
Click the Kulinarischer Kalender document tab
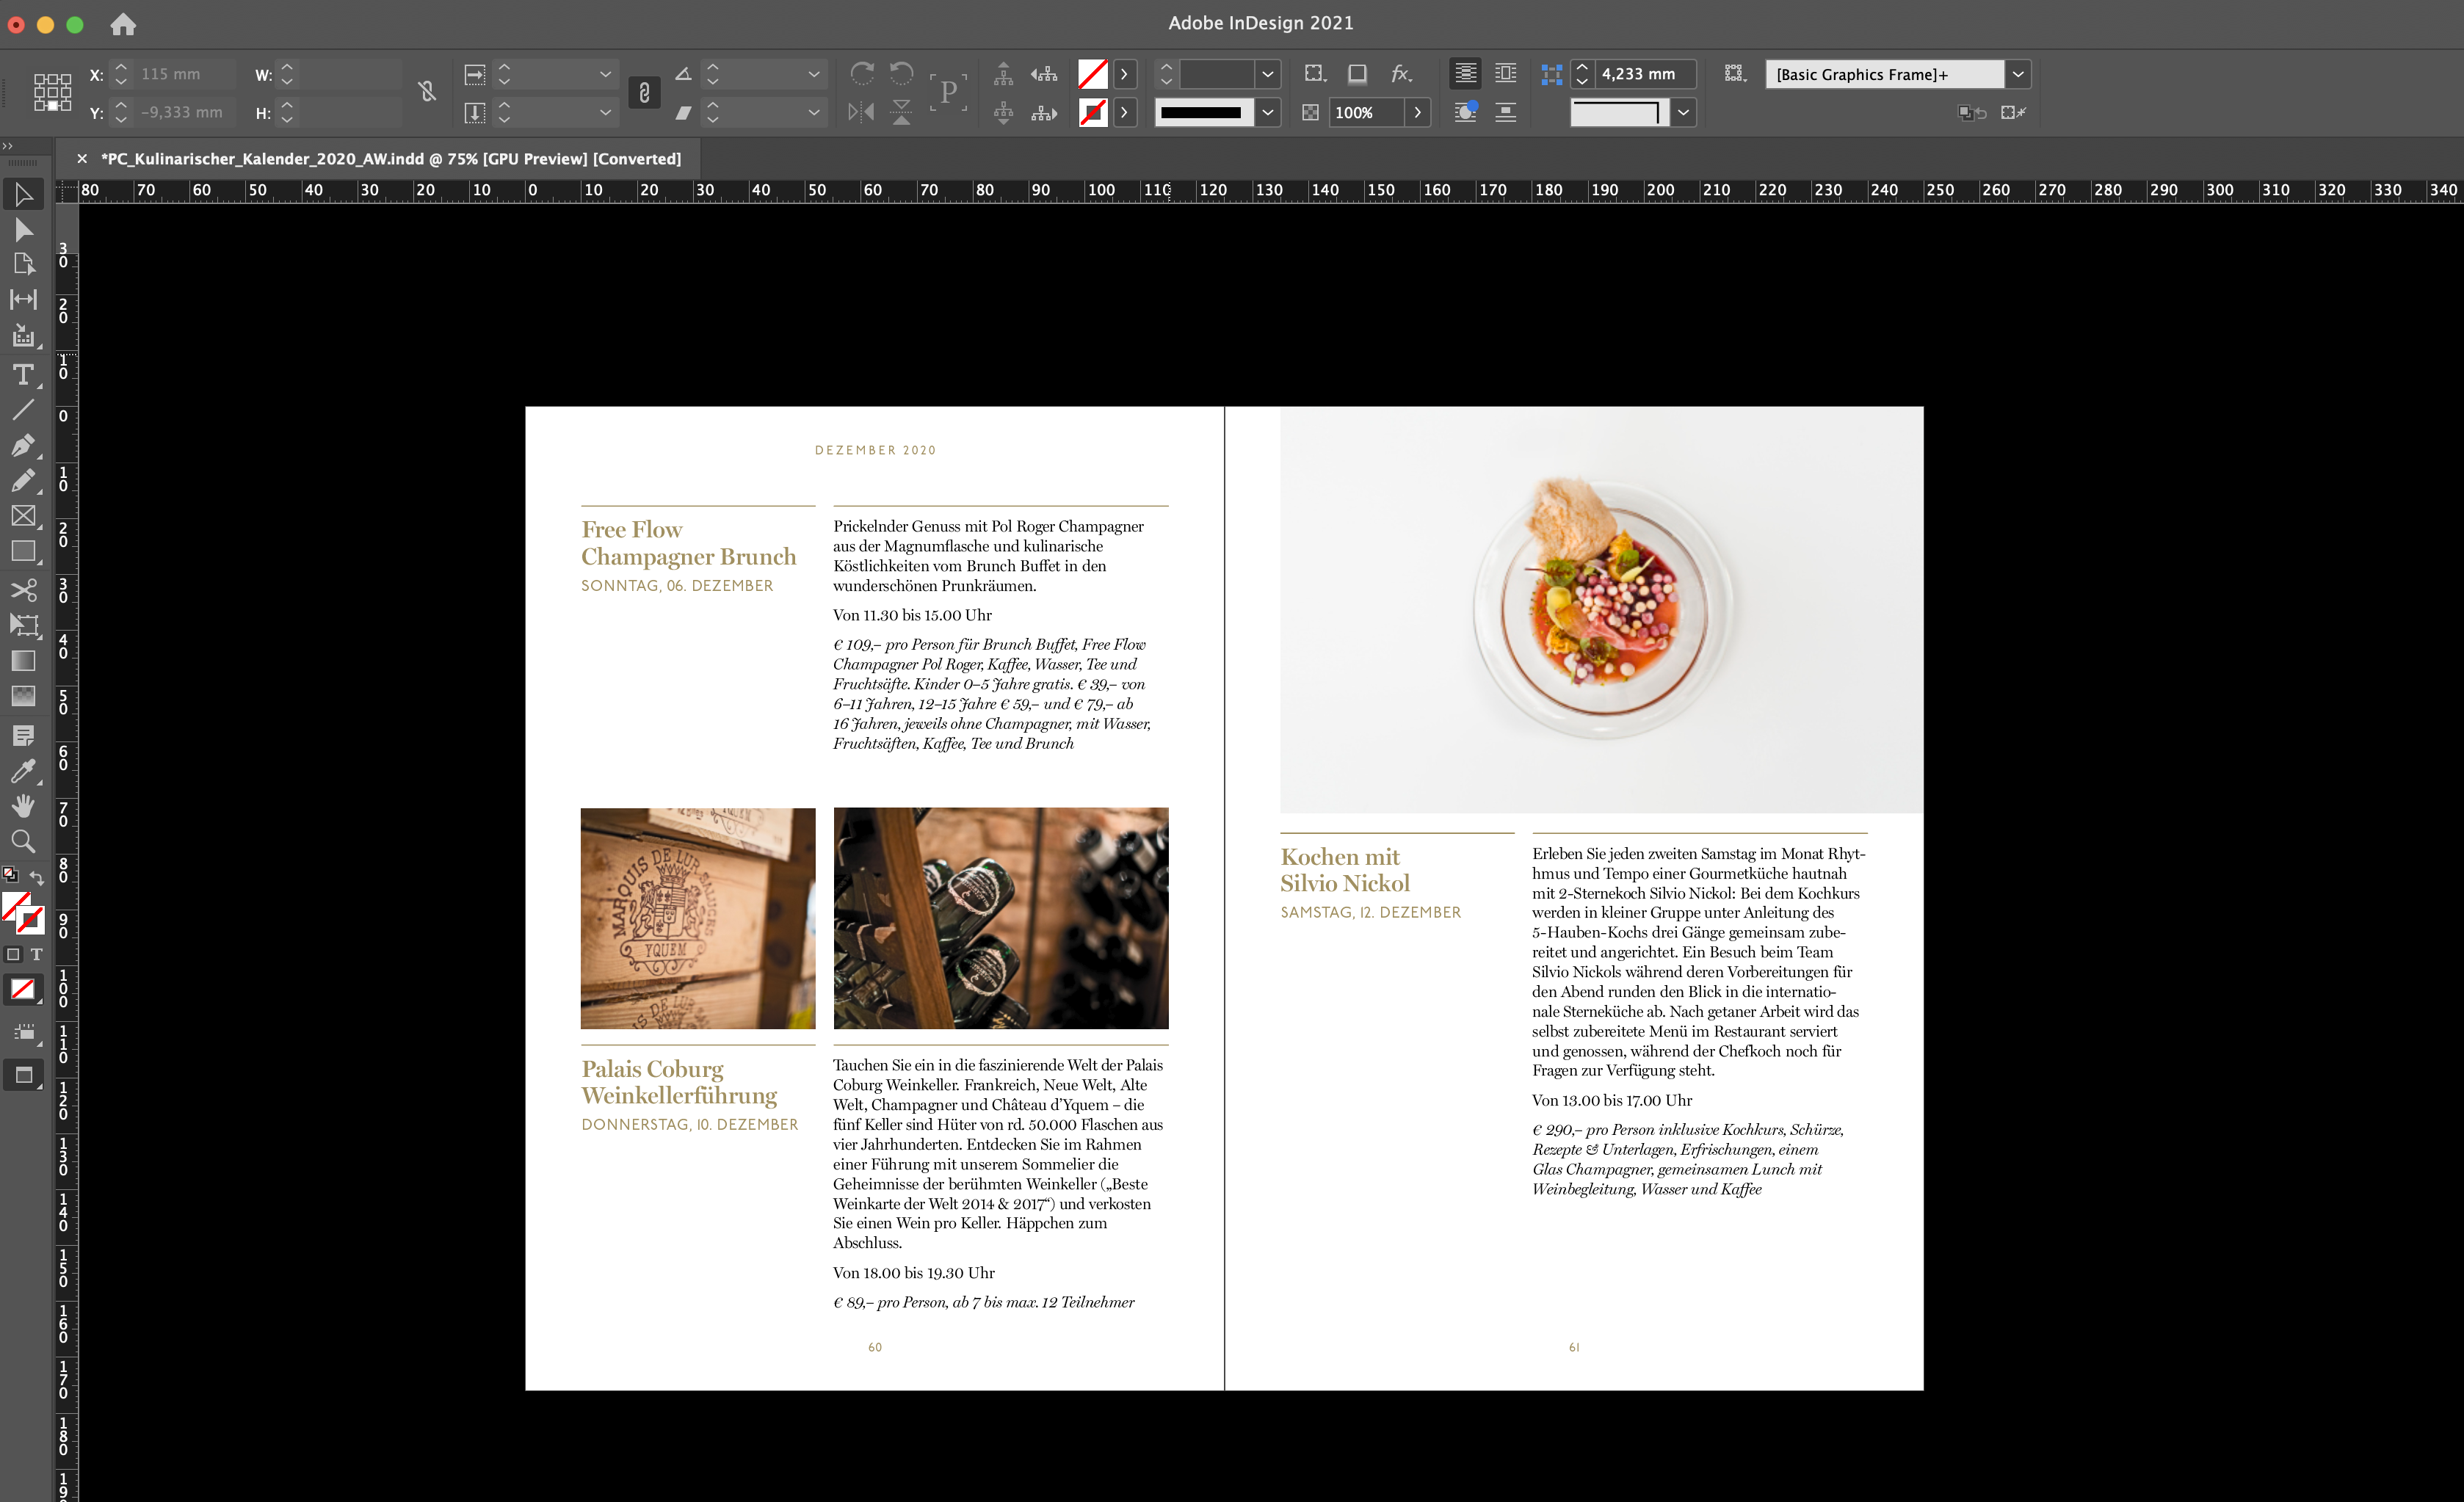pos(390,158)
